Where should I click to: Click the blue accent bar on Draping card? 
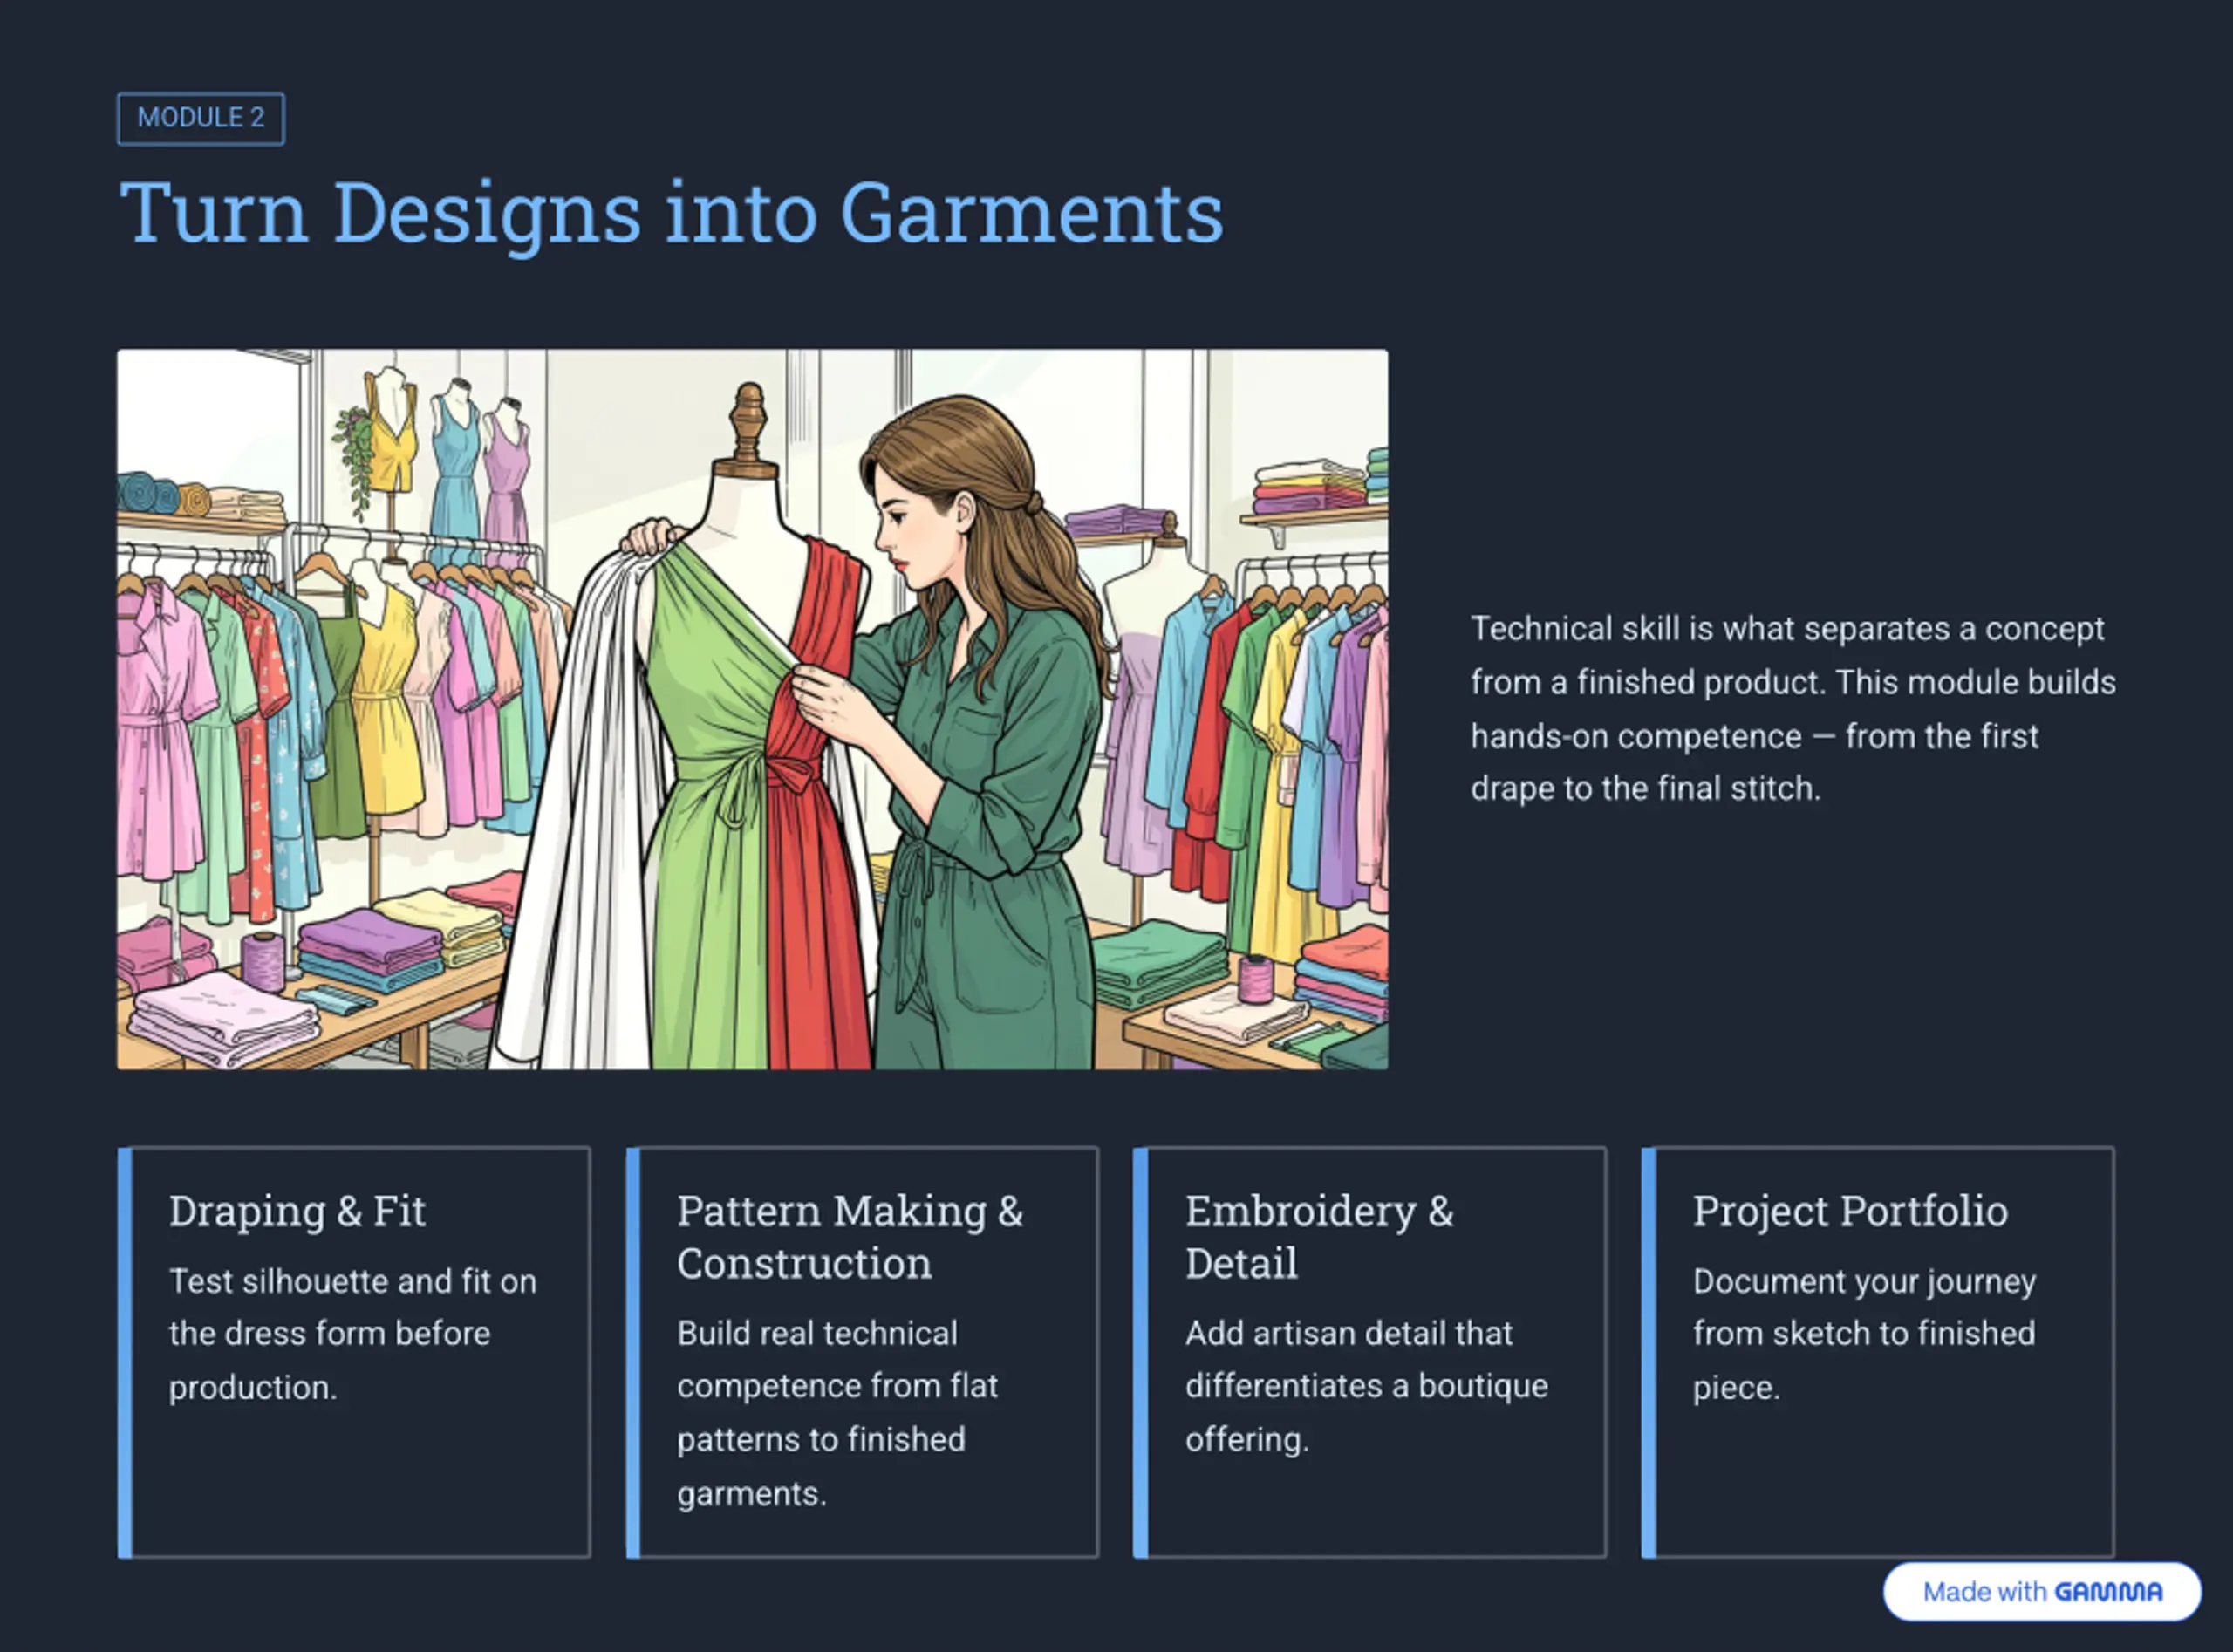pyautogui.click(x=125, y=1352)
